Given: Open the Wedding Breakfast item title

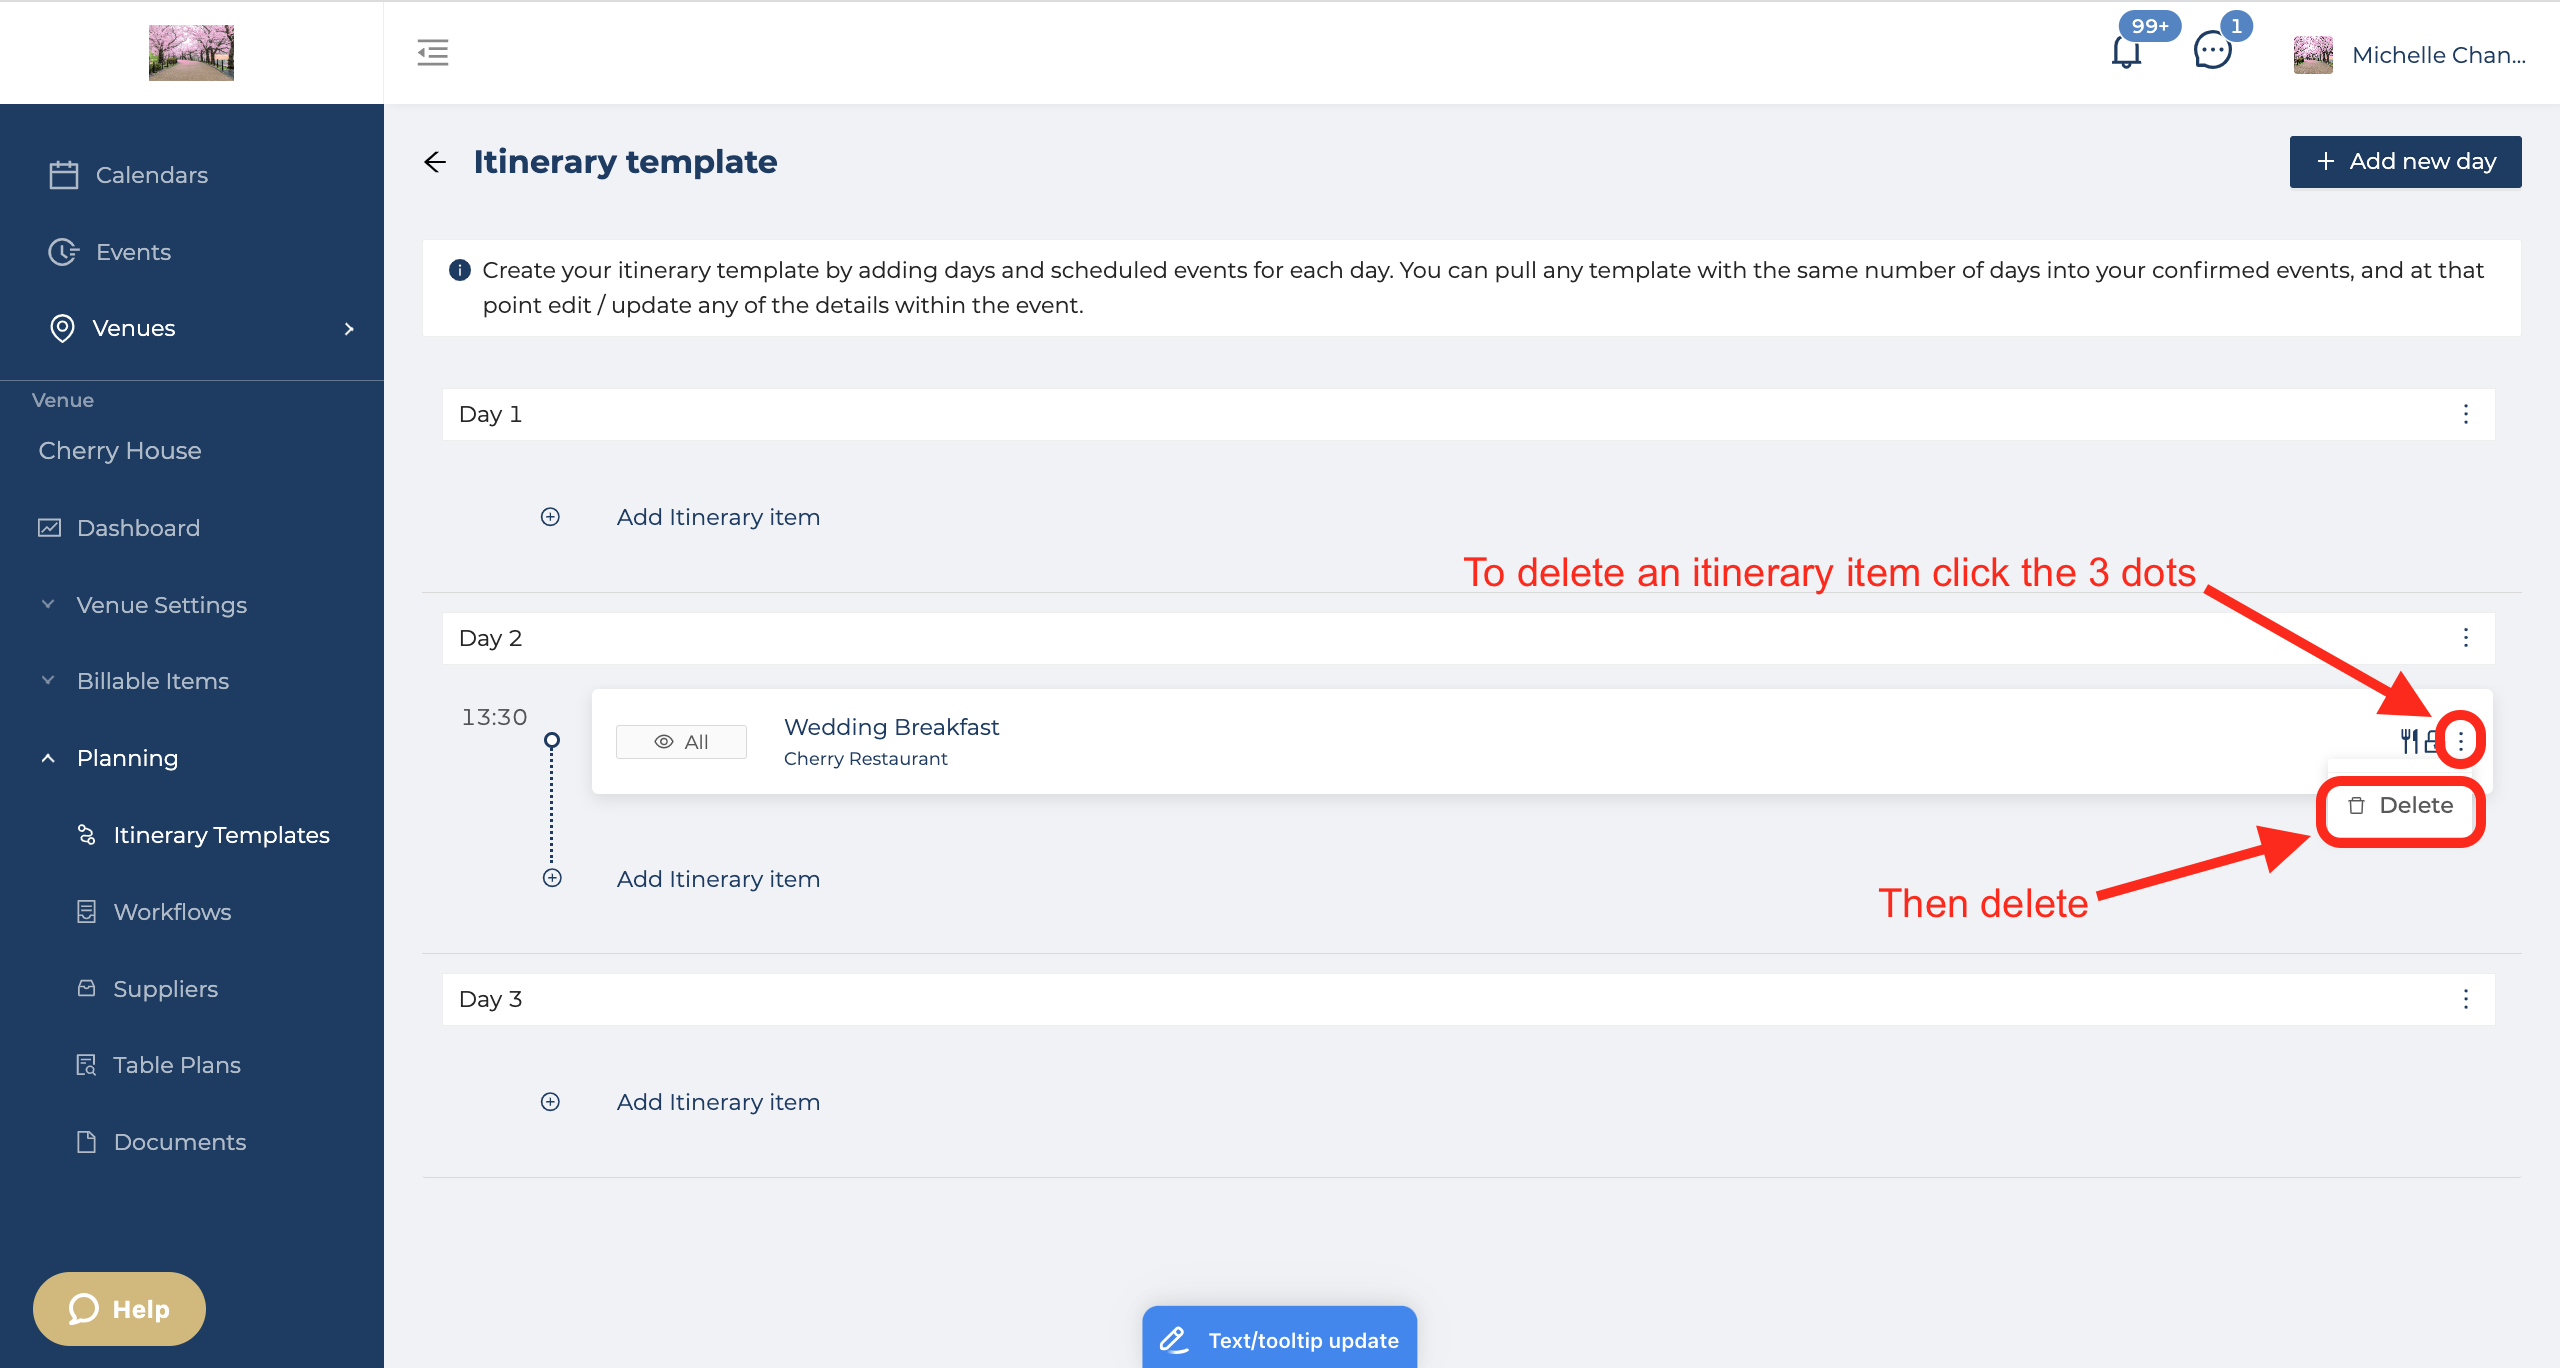Looking at the screenshot, I should point(891,727).
